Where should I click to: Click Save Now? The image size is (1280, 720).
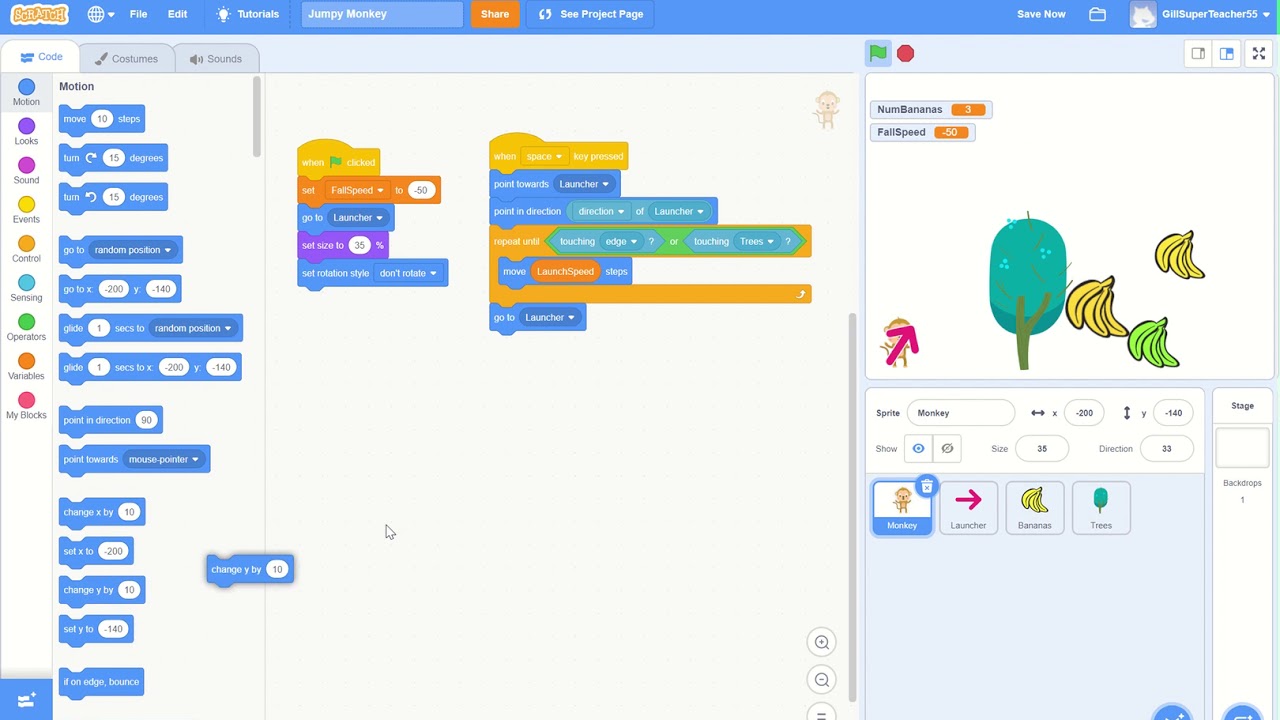click(x=1041, y=14)
